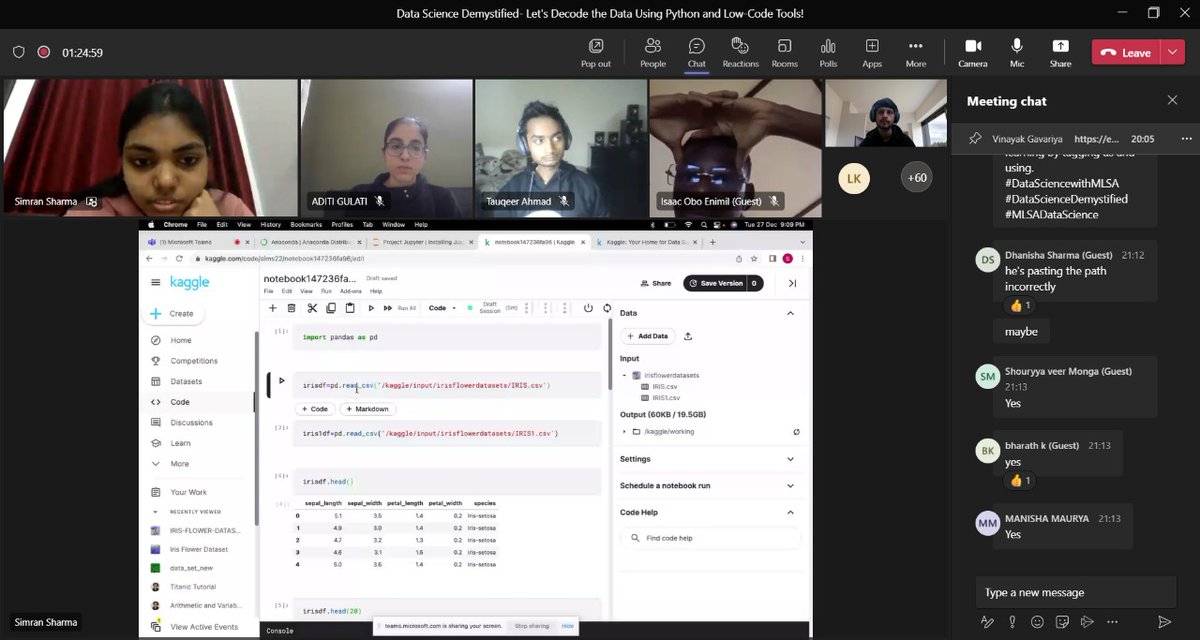The width and height of the screenshot is (1200, 640).
Task: Delete the cell with the trash icon
Action: click(x=291, y=308)
